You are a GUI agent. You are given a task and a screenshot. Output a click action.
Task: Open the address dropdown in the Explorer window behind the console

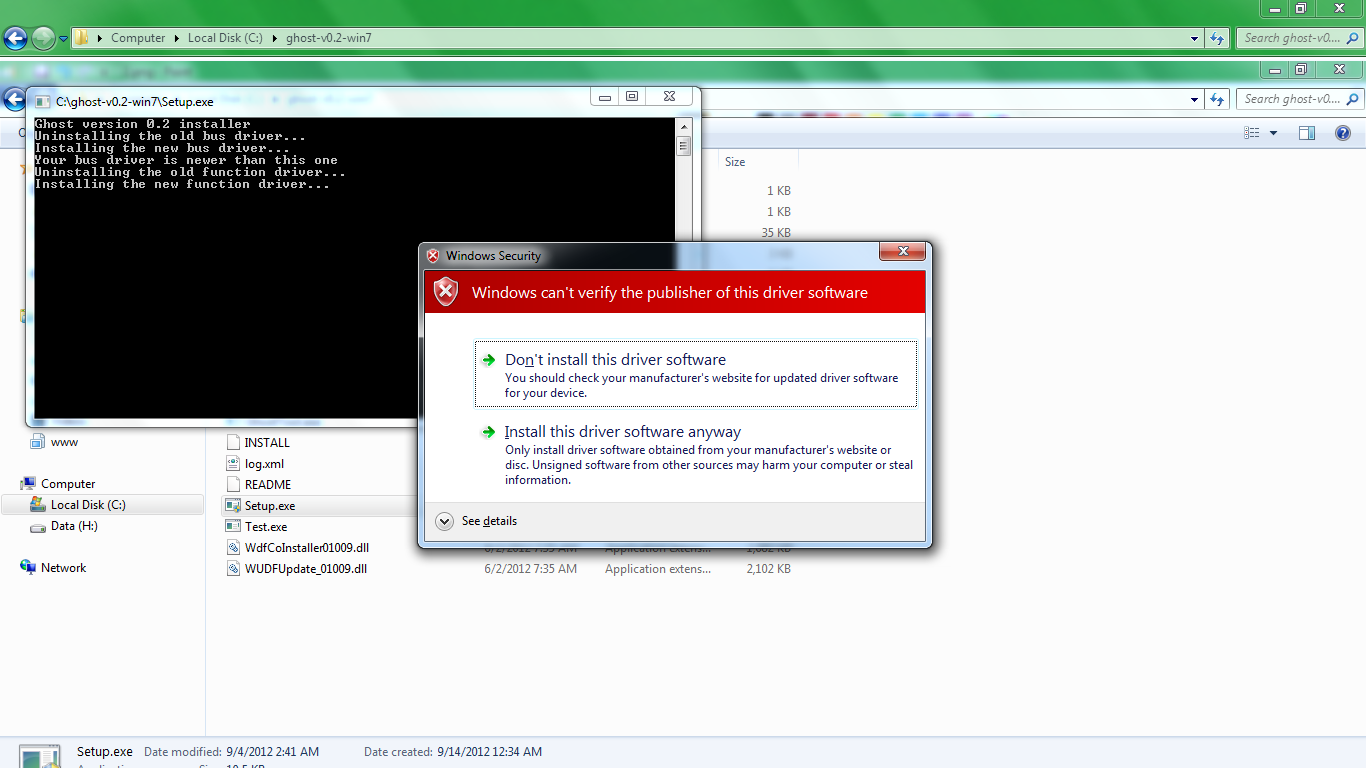(1195, 99)
